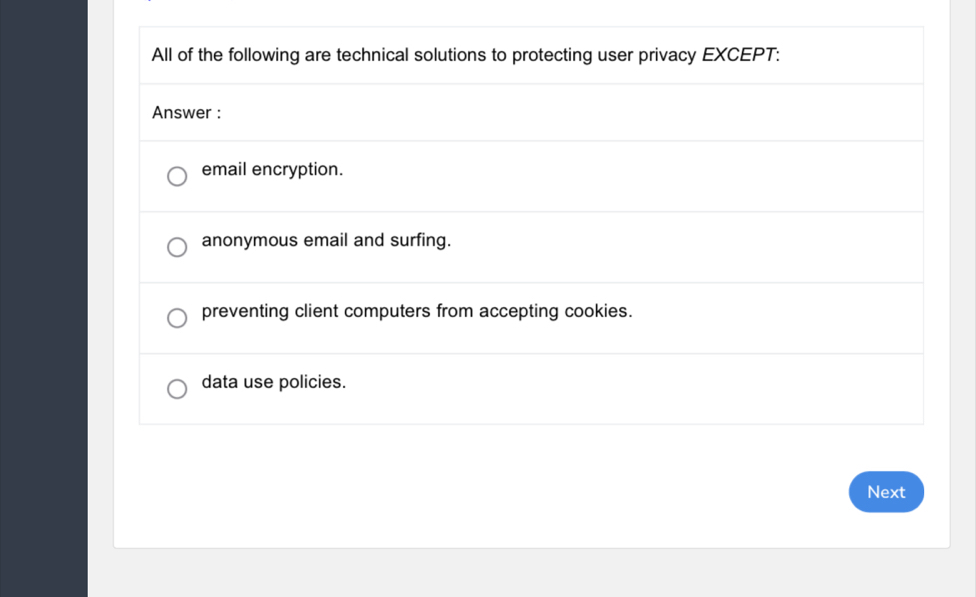Advance to the next question with Next

[886, 492]
